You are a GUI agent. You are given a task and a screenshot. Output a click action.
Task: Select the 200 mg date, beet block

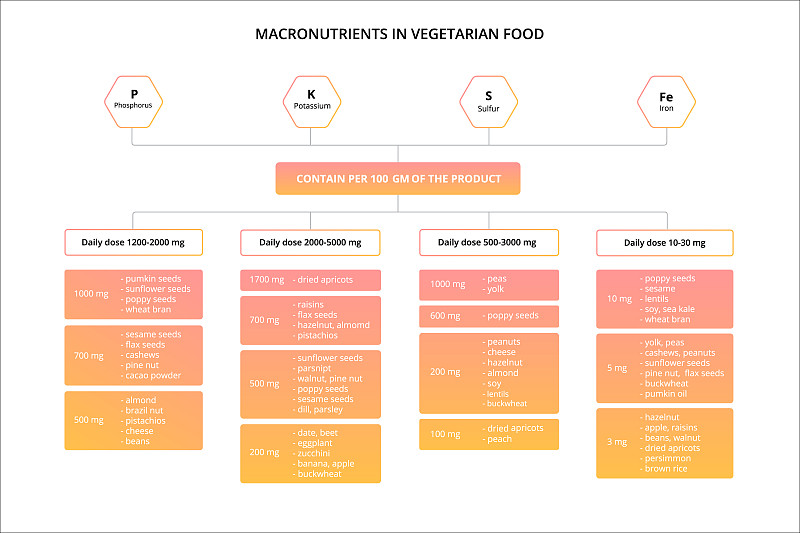(310, 453)
